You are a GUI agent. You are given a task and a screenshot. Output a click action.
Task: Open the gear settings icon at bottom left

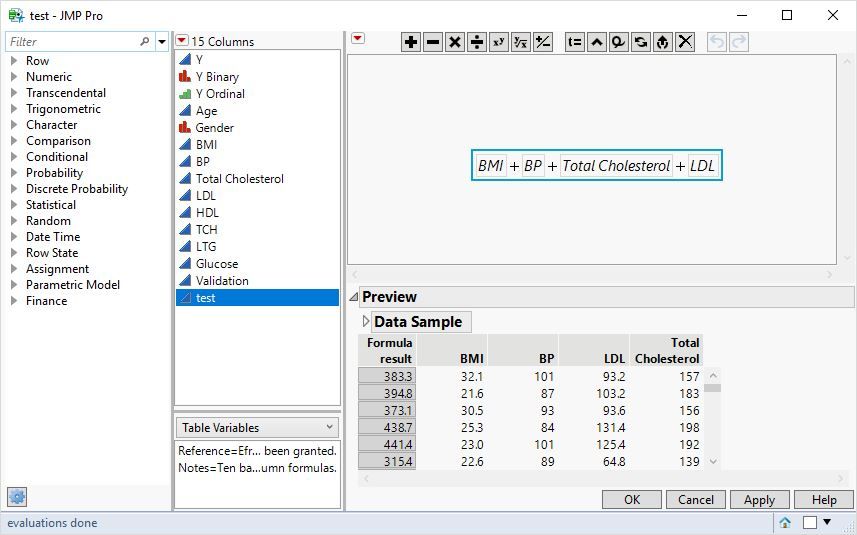(x=17, y=497)
